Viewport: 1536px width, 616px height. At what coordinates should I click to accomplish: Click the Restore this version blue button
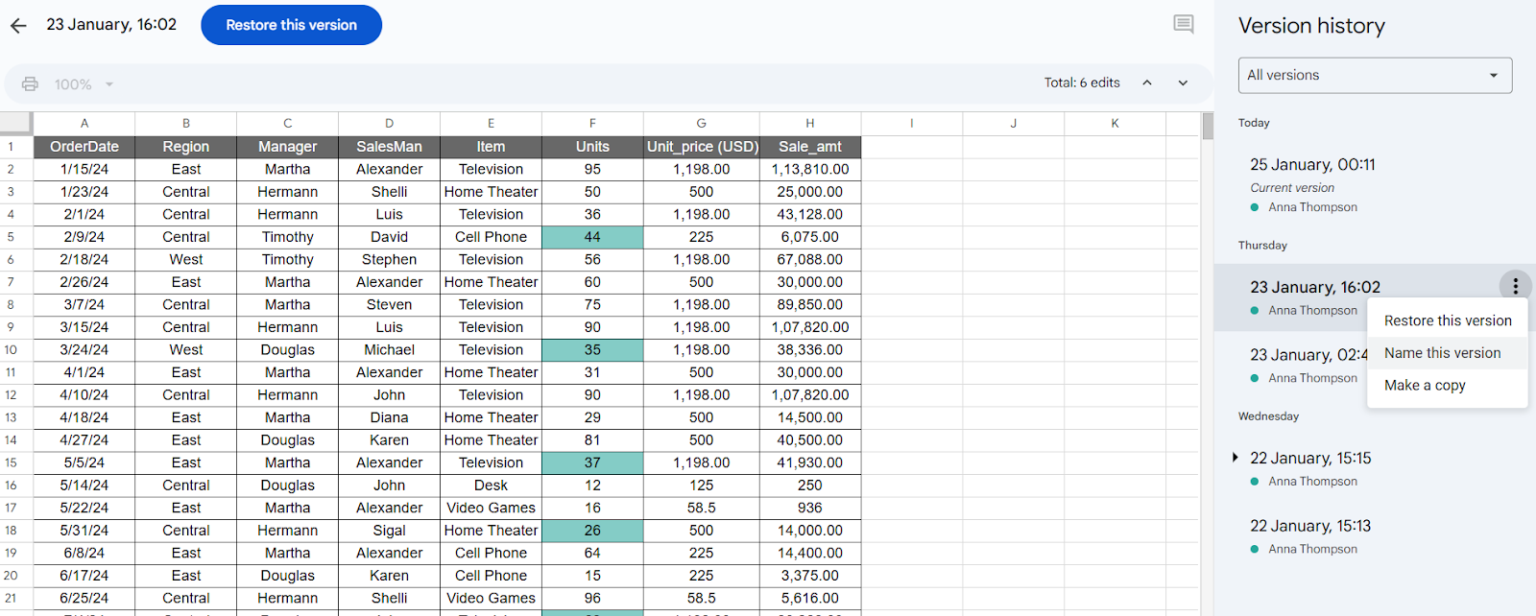(x=291, y=25)
